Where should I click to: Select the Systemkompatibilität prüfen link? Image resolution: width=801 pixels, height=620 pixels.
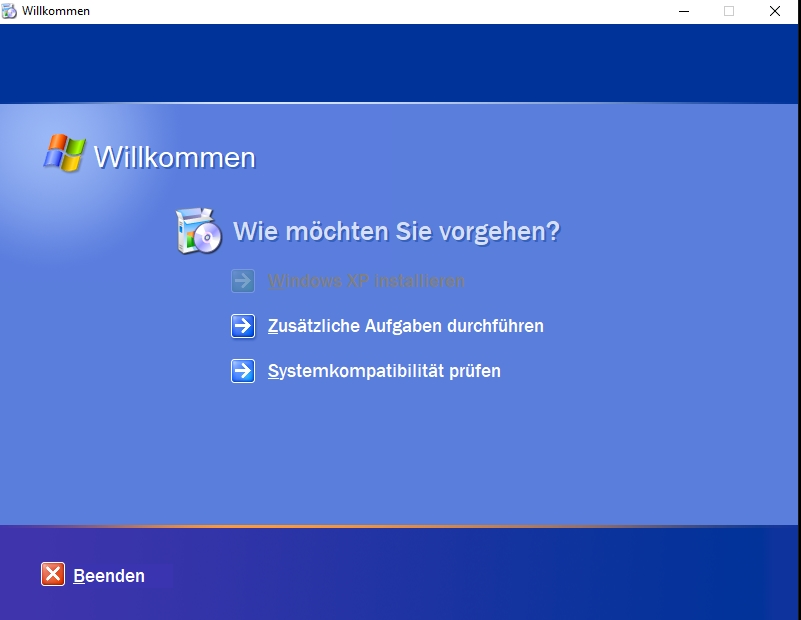[x=384, y=371]
